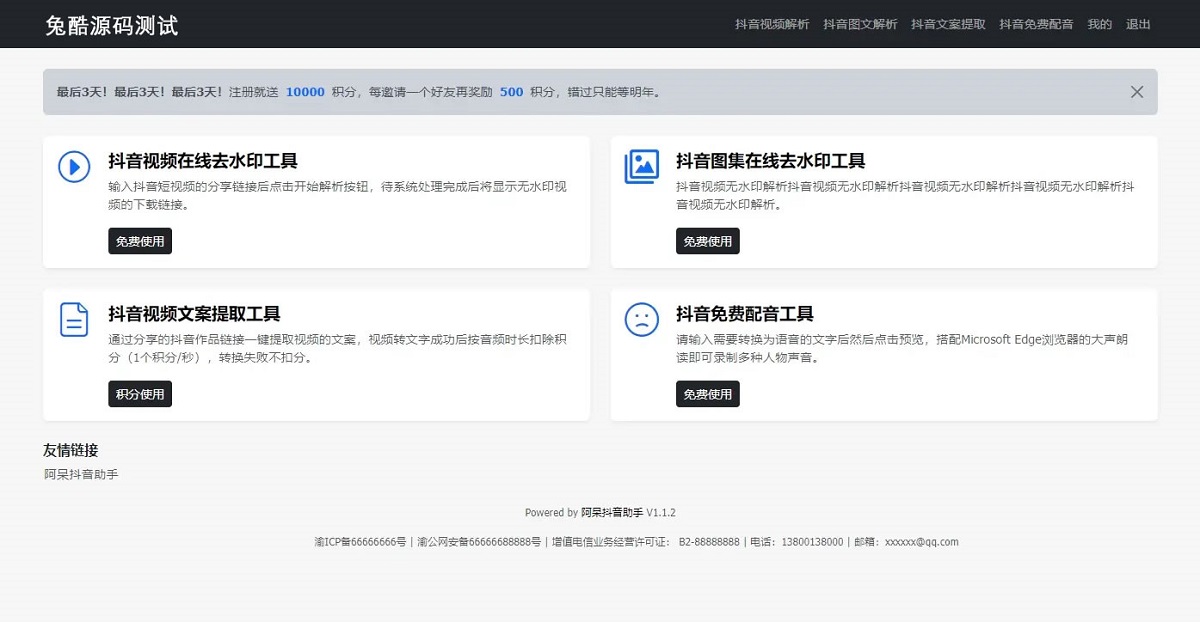Open the 我的 account page

(1099, 24)
